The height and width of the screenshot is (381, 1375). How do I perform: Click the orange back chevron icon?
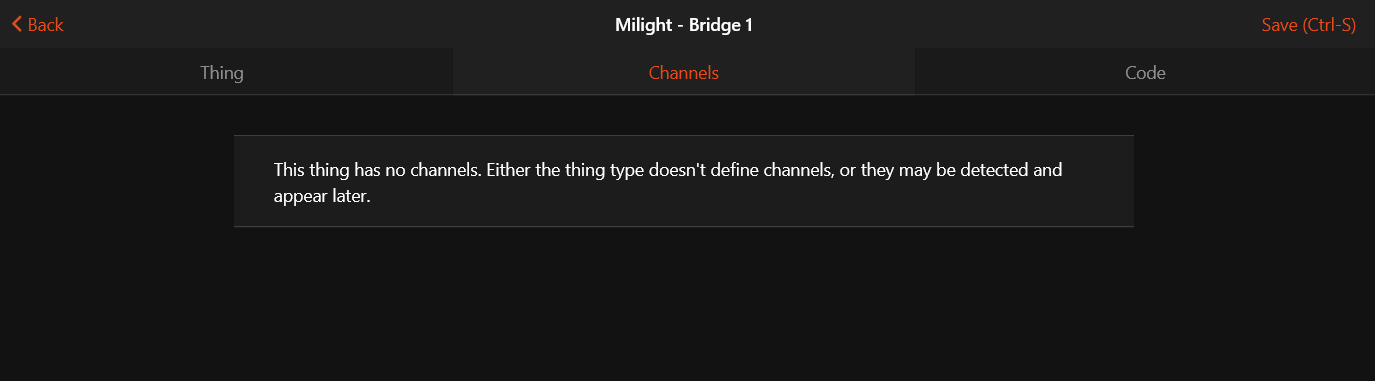click(17, 24)
